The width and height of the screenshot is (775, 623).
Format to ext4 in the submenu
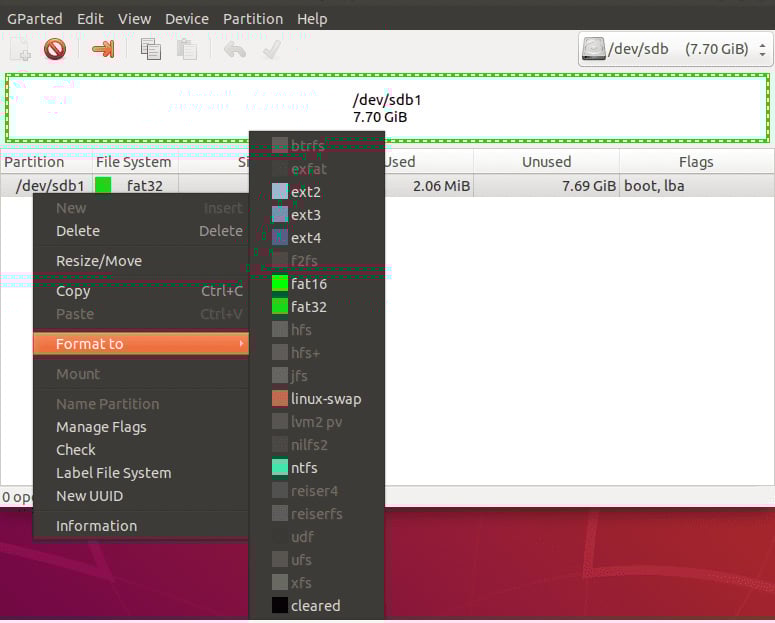pos(317,238)
